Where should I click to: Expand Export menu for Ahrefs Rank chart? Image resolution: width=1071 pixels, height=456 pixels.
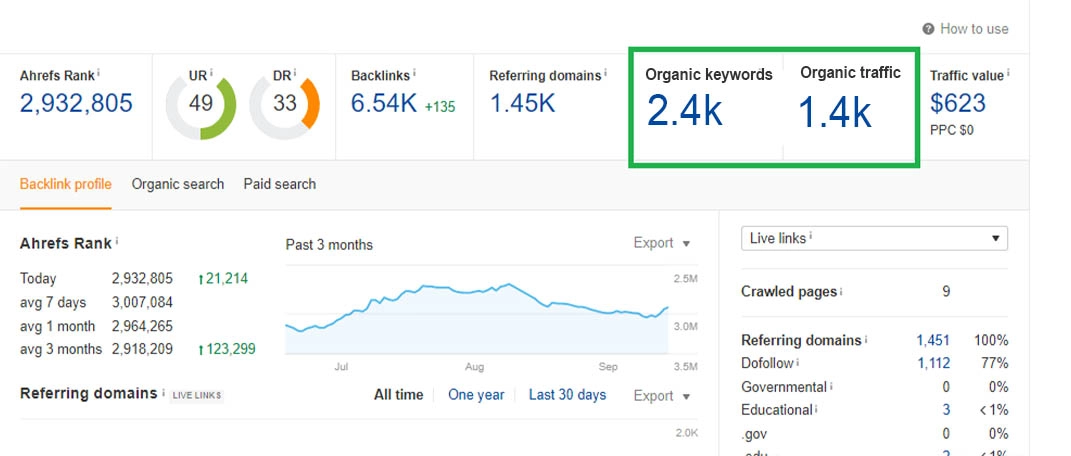coord(662,243)
